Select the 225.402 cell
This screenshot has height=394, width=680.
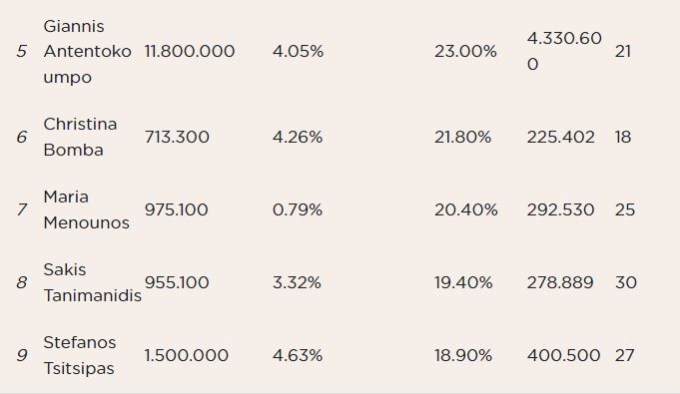pos(561,137)
